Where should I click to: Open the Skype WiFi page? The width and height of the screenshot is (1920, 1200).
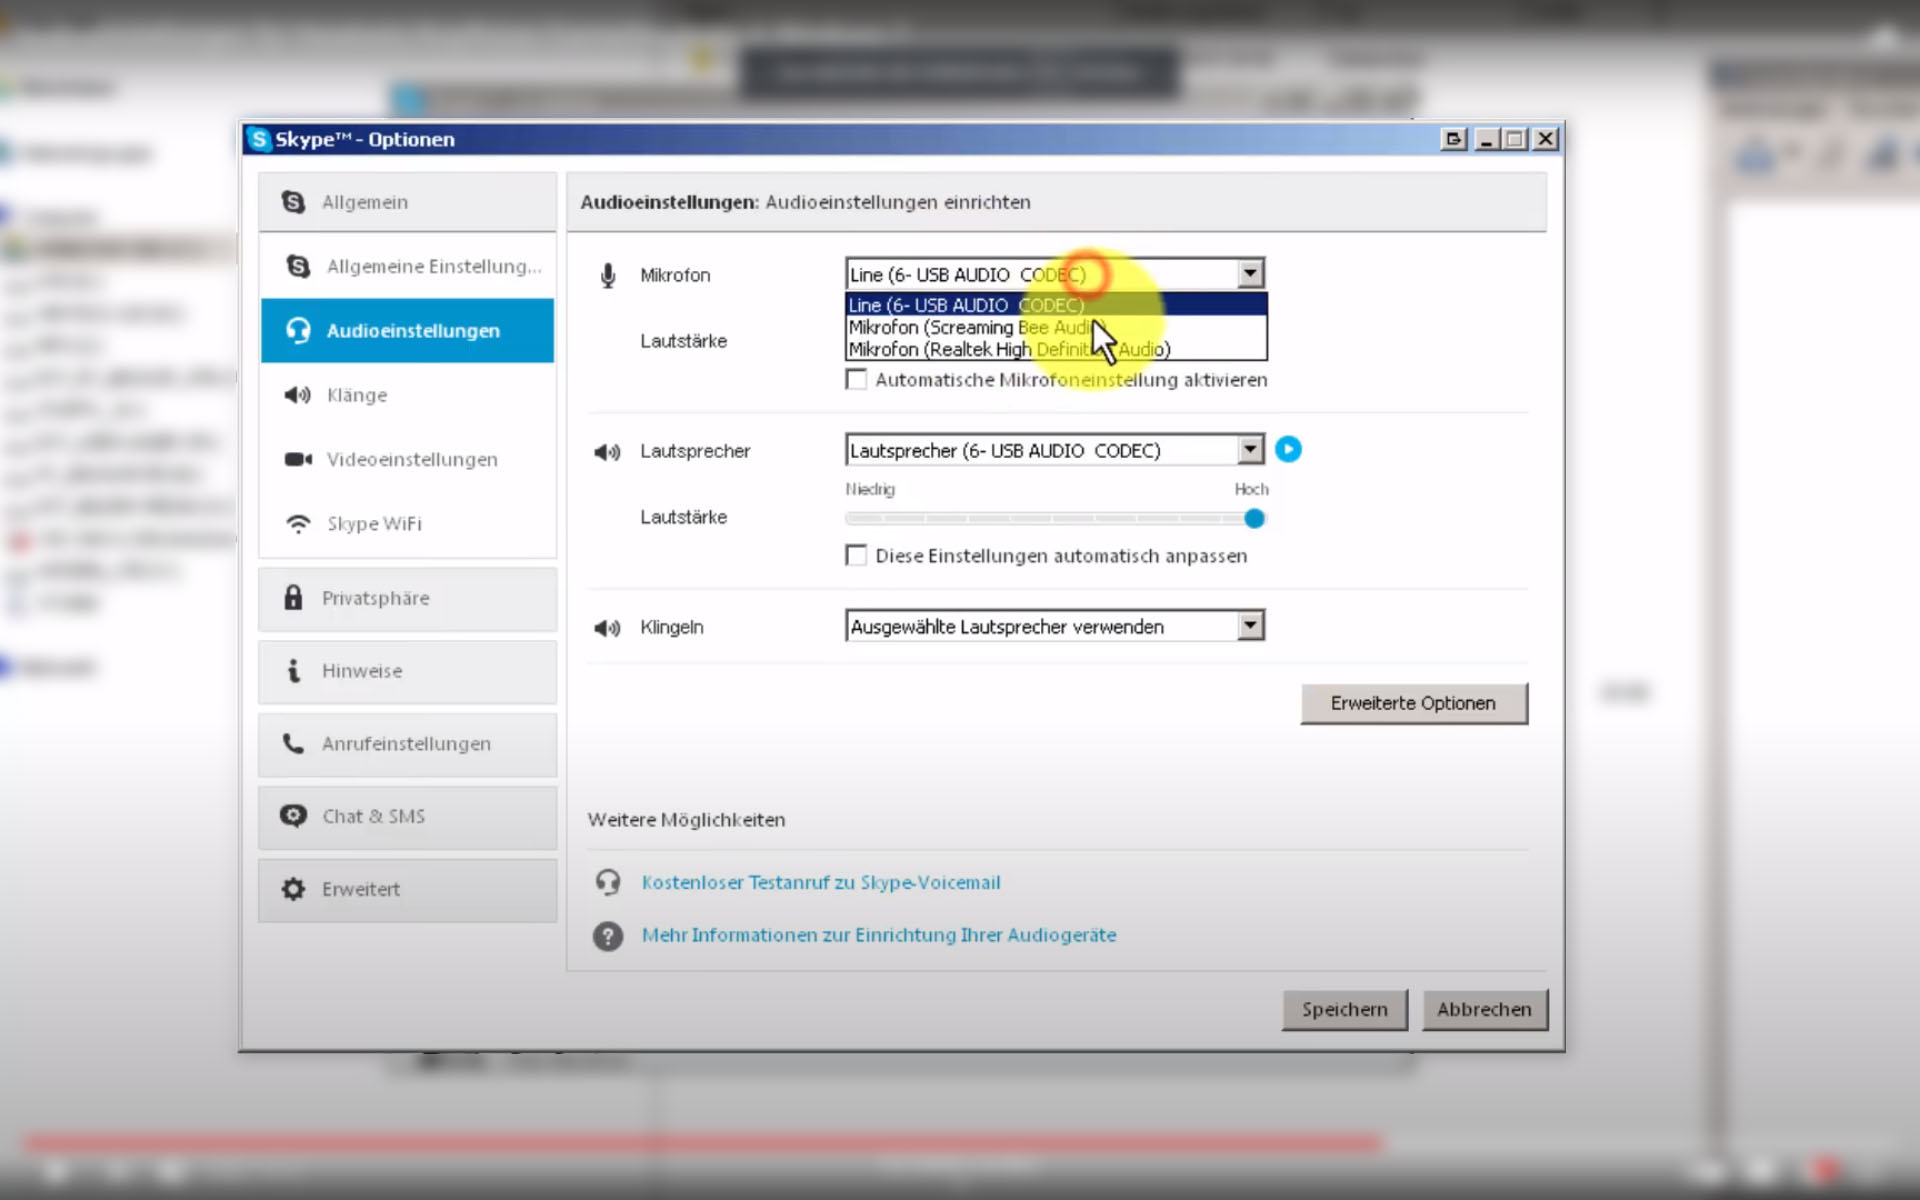(x=407, y=524)
